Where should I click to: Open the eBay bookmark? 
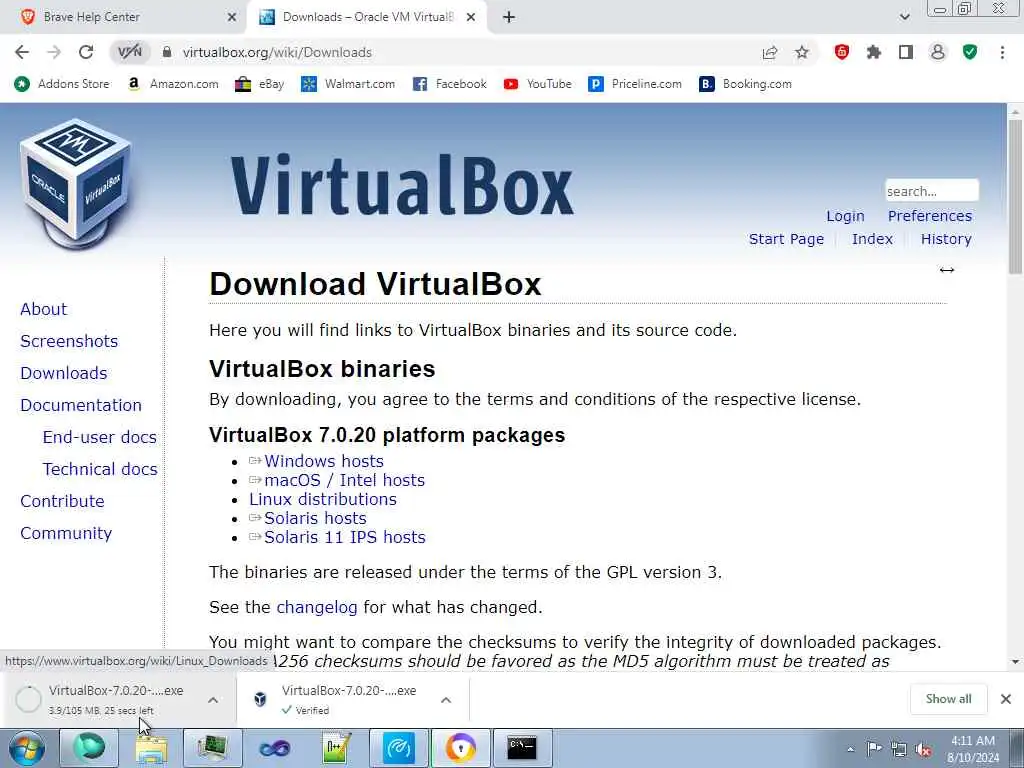click(x=260, y=84)
